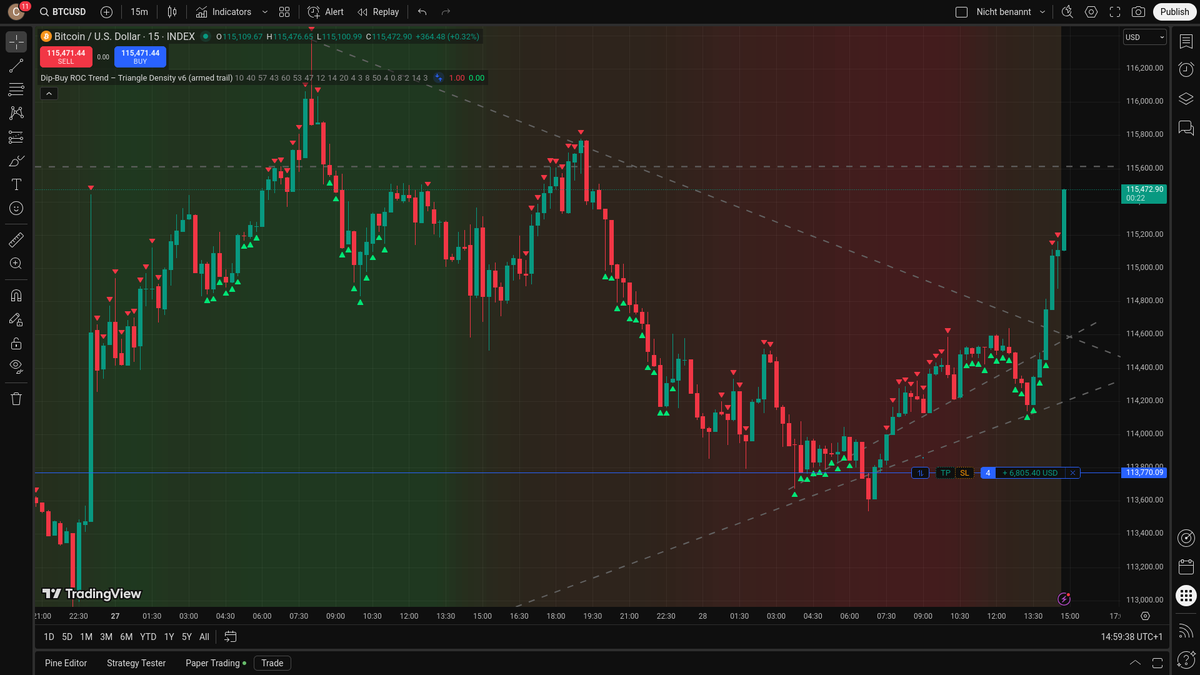
Task: Toggle stay in drawing mode
Action: coord(16,320)
